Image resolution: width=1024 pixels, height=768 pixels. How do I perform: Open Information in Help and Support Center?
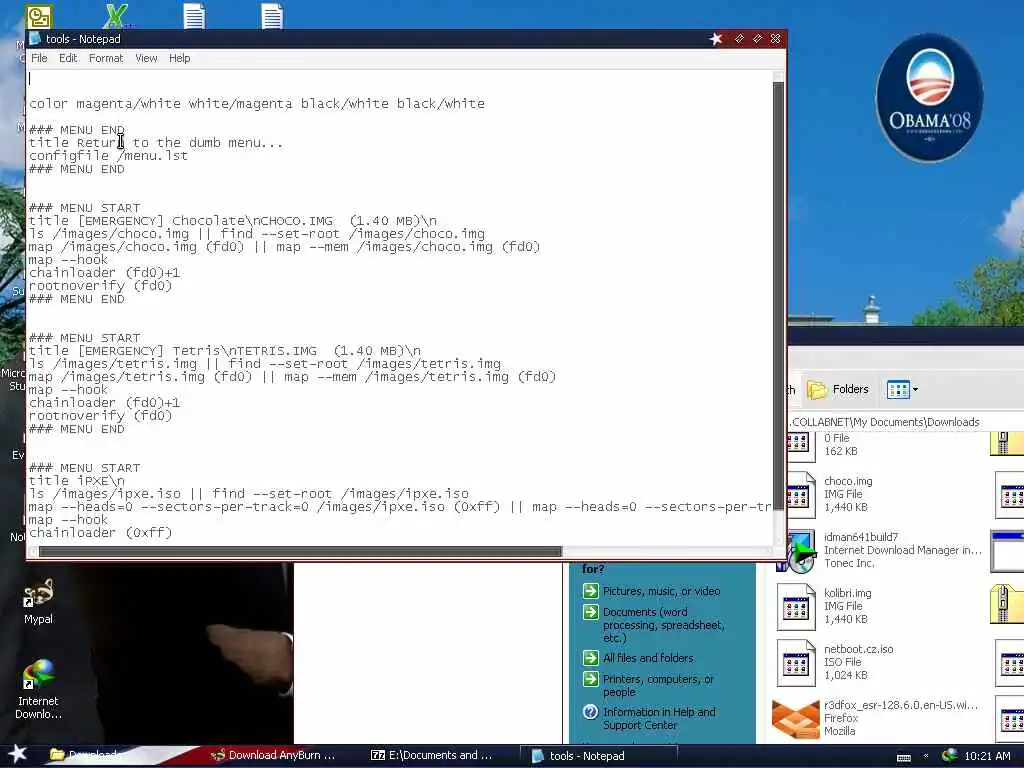[659, 718]
